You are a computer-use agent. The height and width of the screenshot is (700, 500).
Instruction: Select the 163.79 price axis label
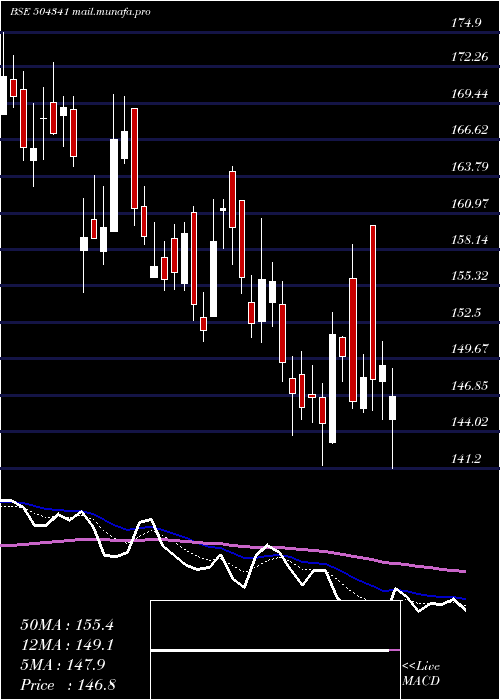pos(469,167)
